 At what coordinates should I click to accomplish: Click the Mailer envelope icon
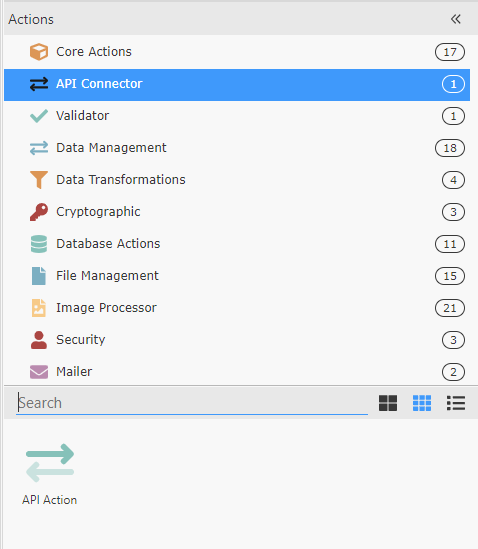pos(39,372)
